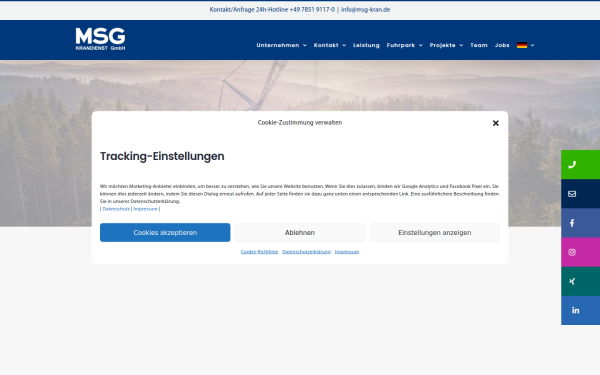Click the MSG Krandienst GmbH logo
This screenshot has width=600, height=375.
(100, 39)
